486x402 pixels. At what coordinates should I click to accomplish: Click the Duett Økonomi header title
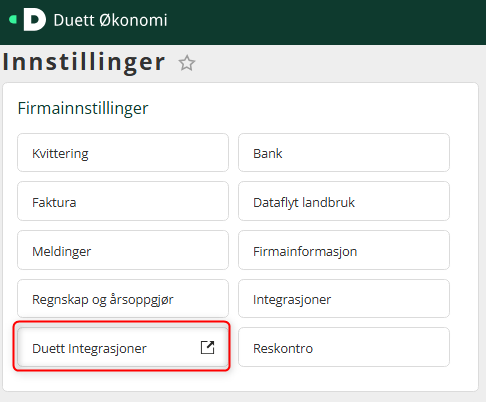pyautogui.click(x=110, y=20)
